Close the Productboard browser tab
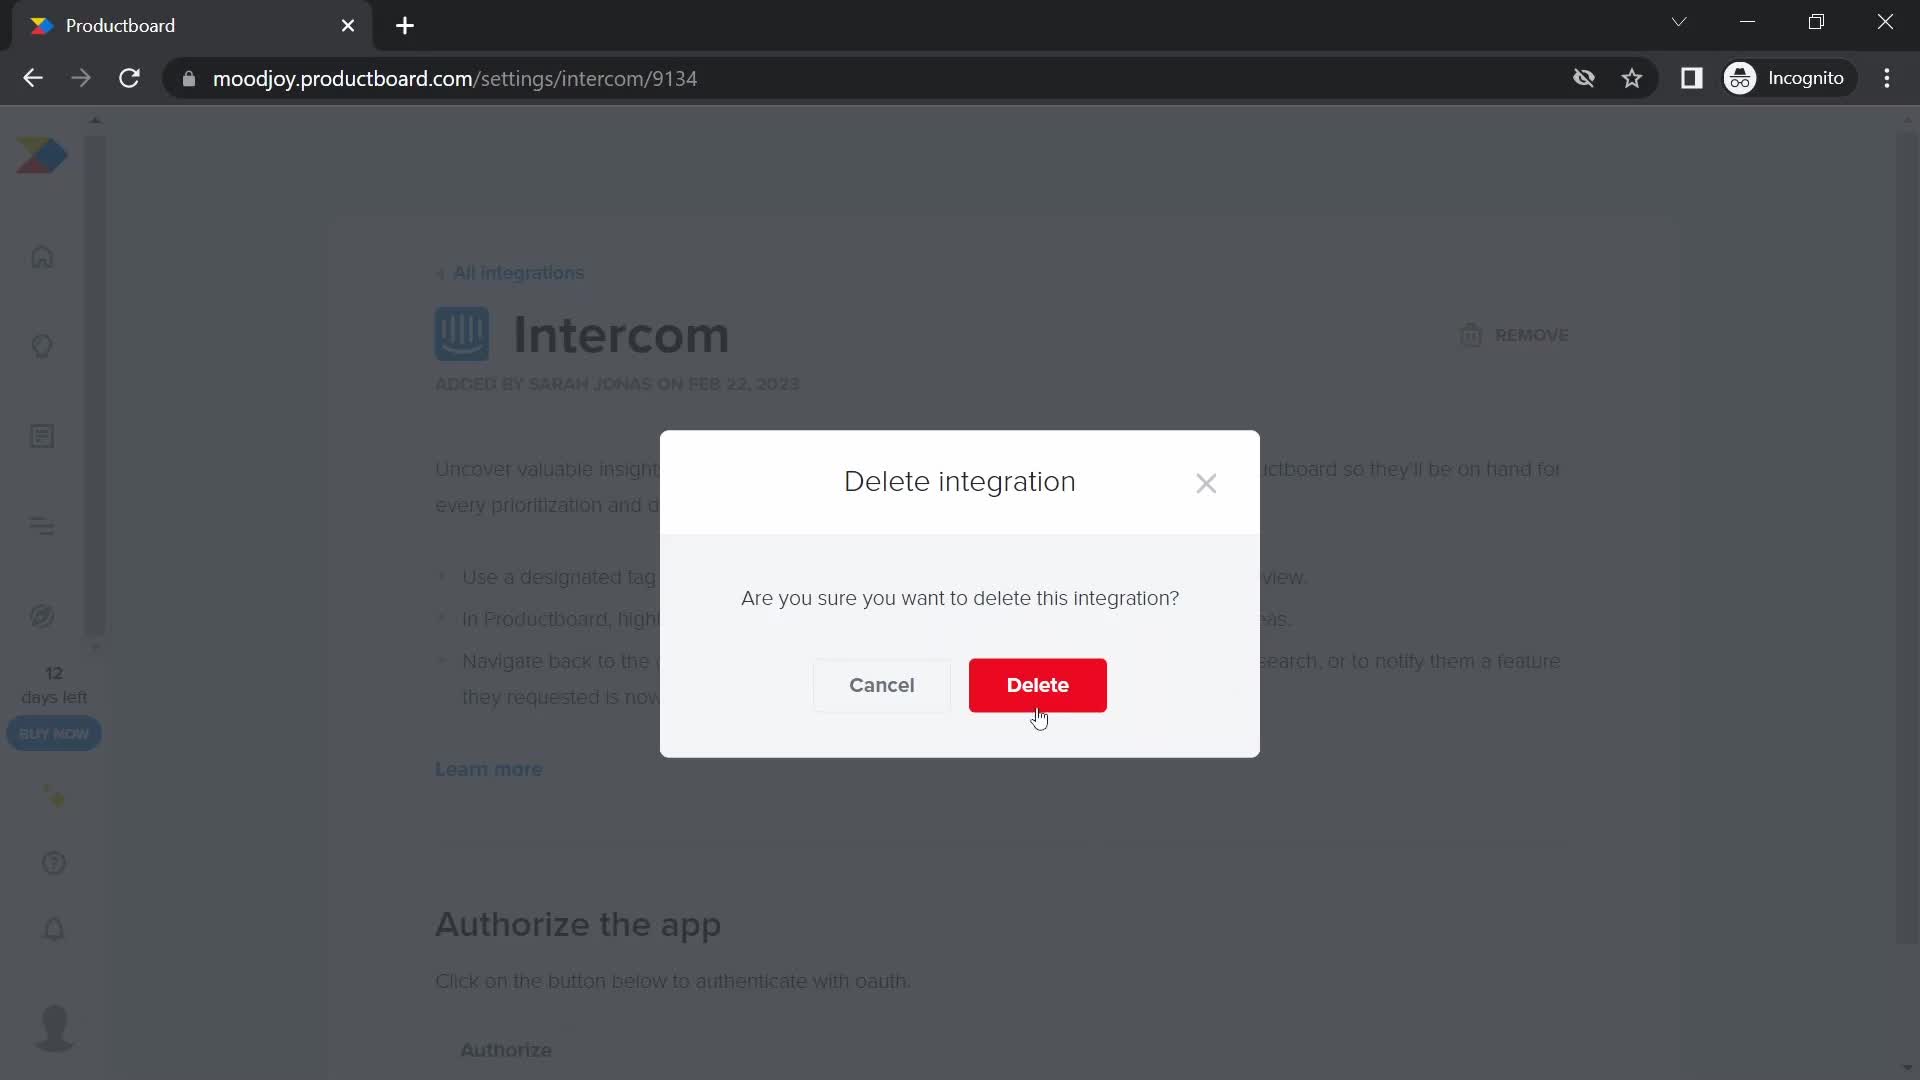1920x1080 pixels. (x=348, y=26)
